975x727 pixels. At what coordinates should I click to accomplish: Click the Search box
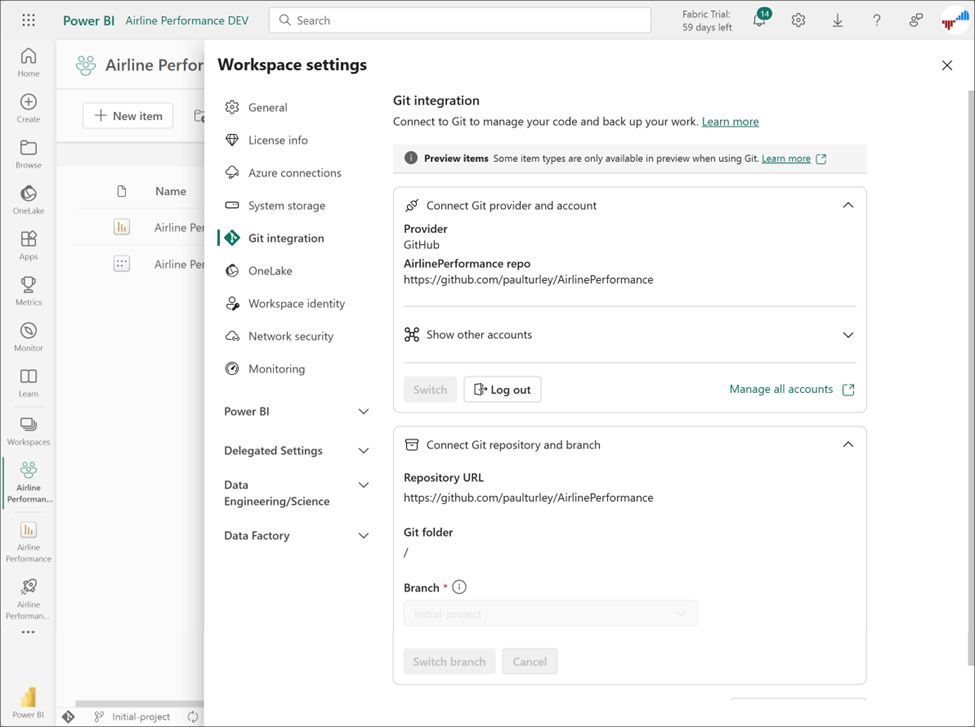tap(460, 20)
